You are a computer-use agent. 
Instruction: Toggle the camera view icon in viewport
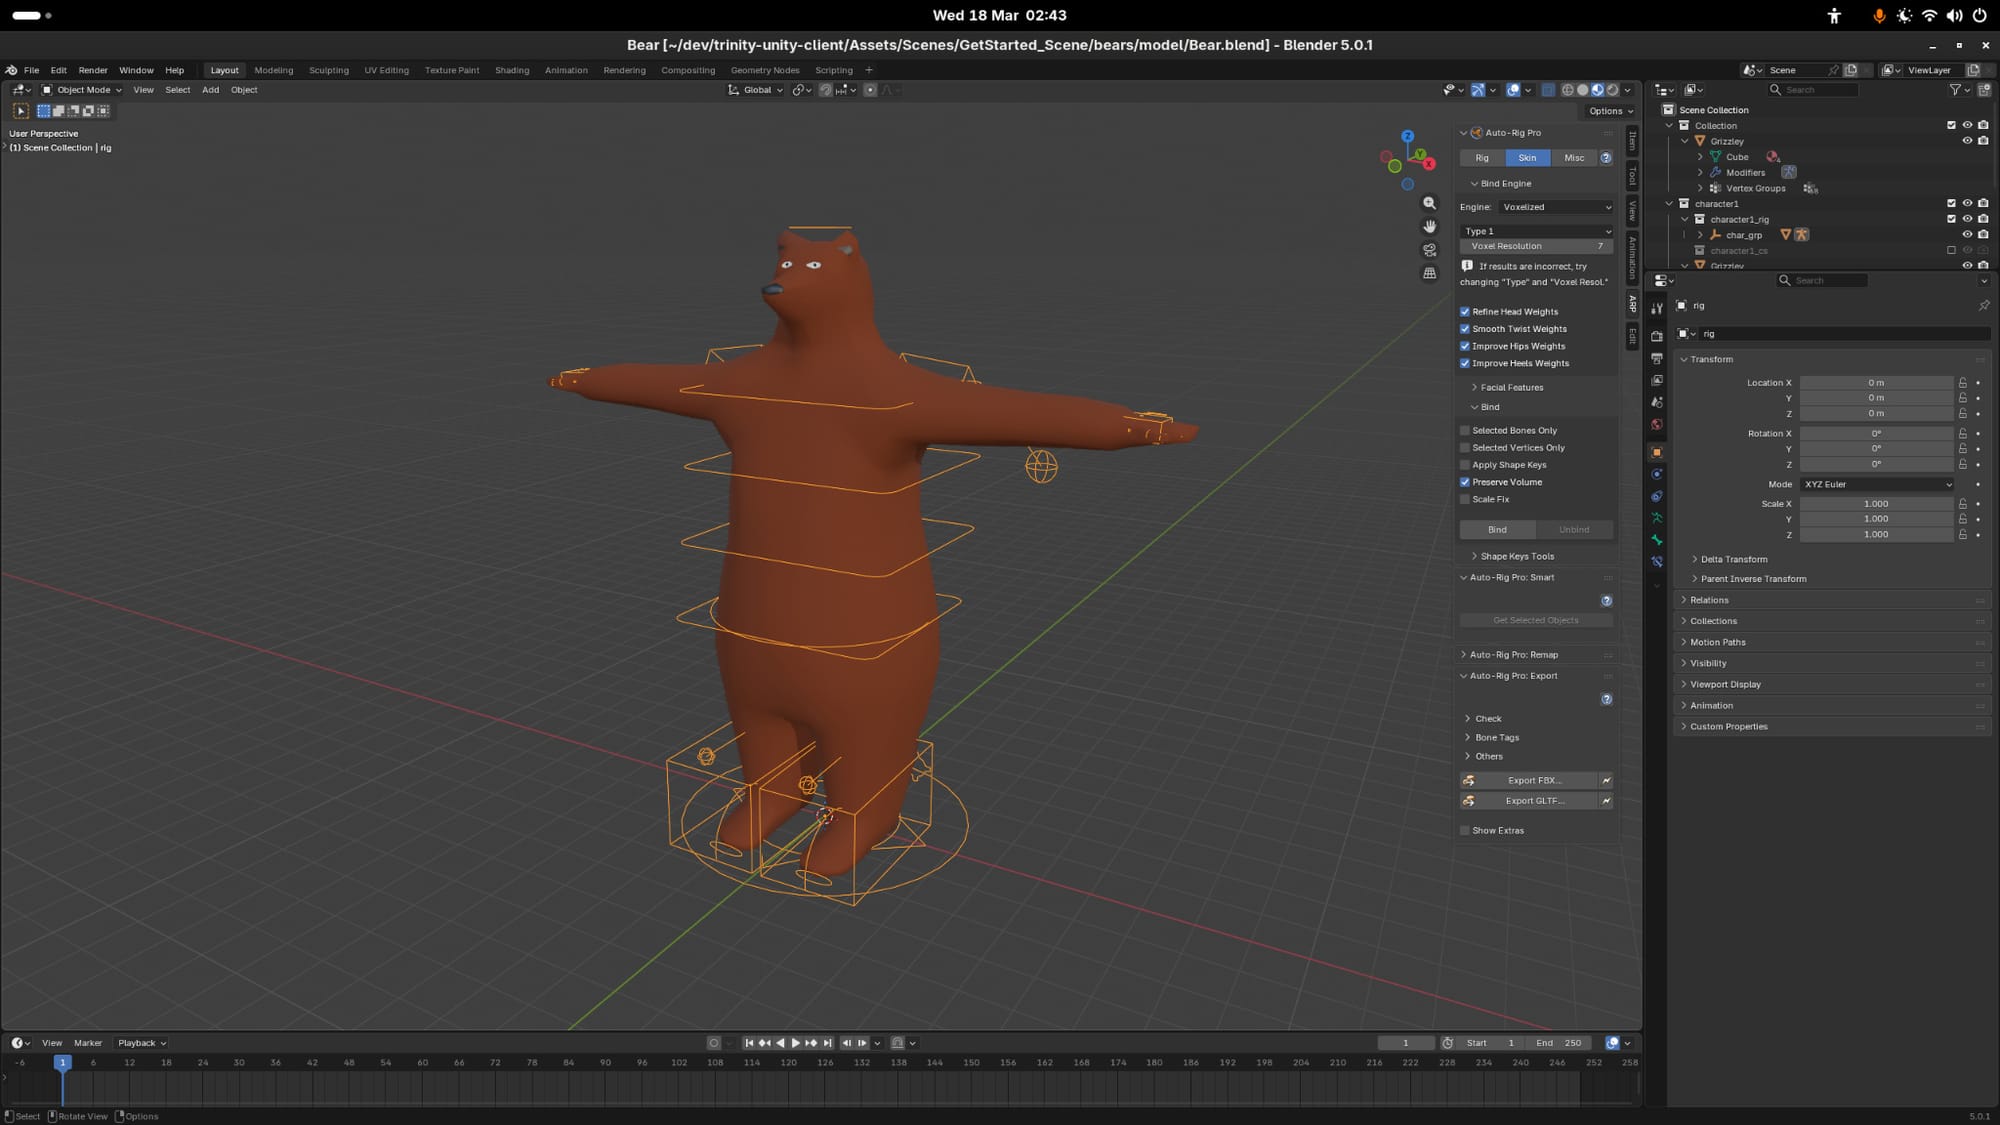coord(1430,250)
